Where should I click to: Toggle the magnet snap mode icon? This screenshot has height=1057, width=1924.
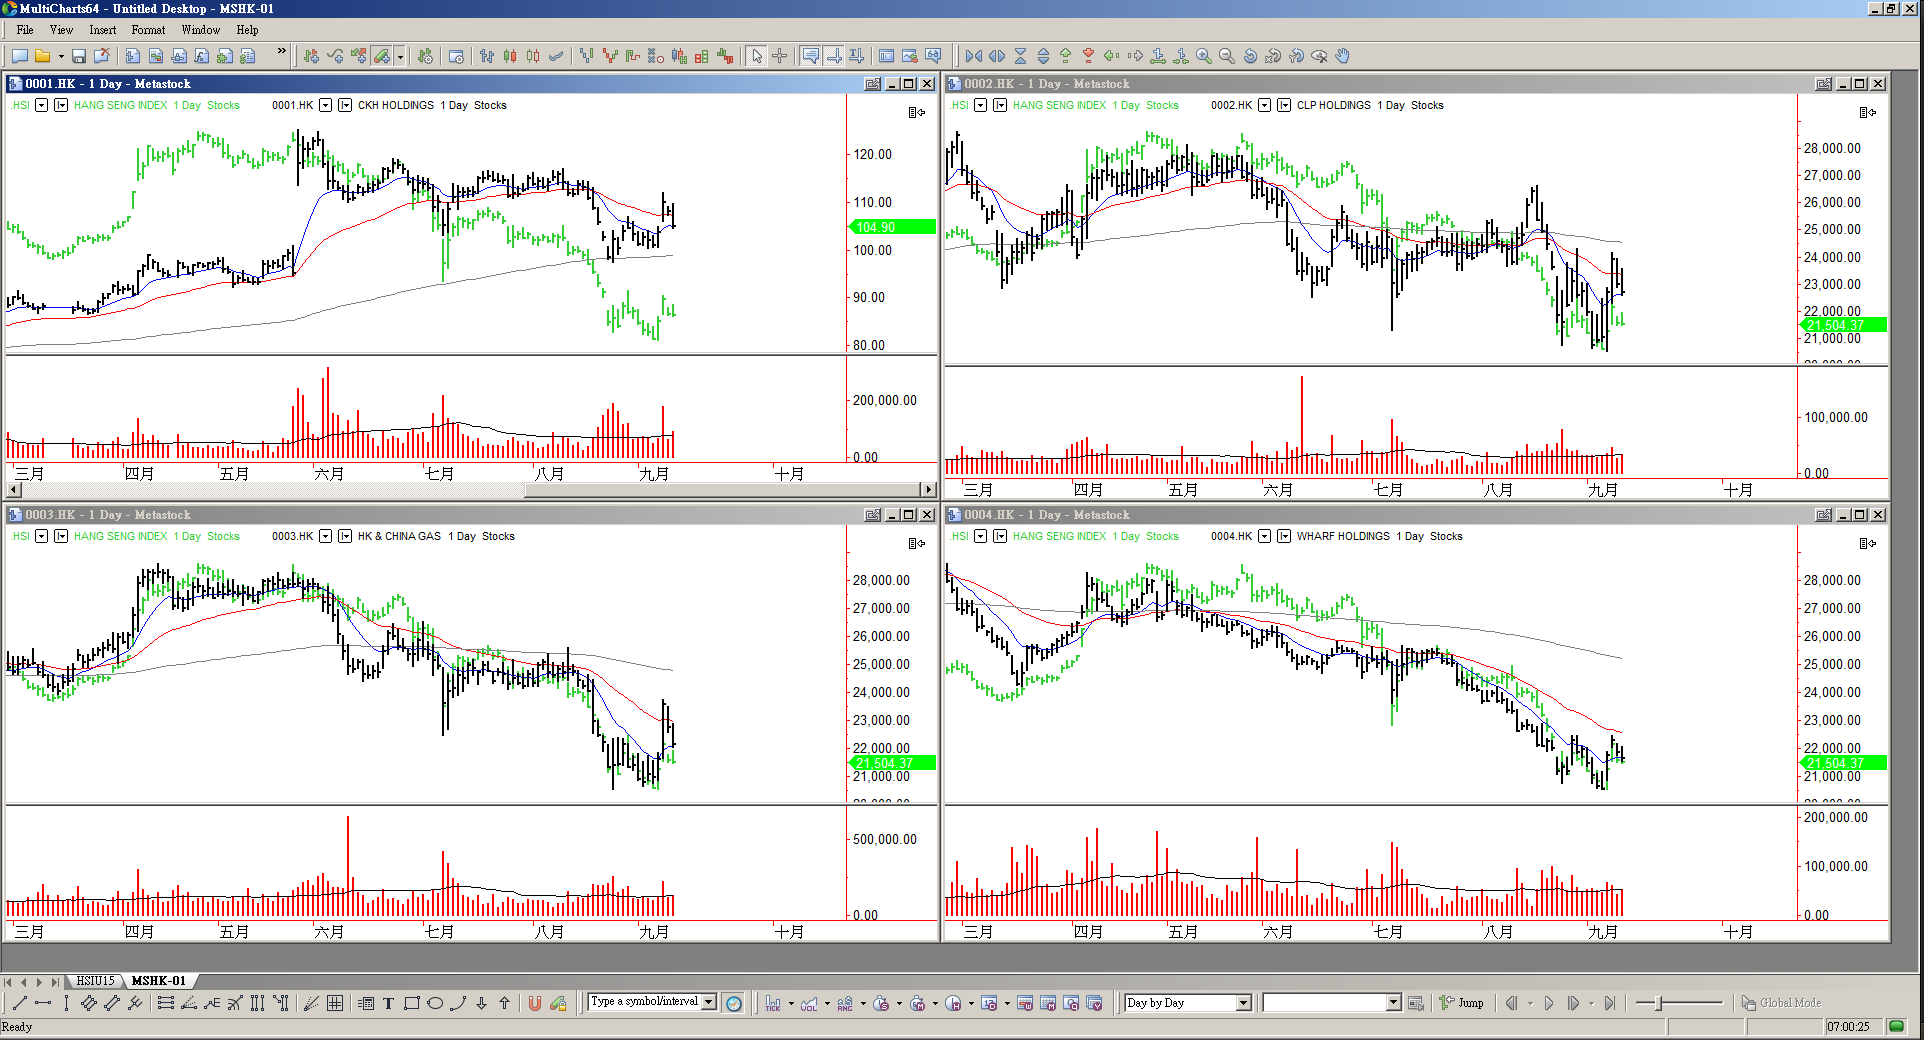[535, 1003]
